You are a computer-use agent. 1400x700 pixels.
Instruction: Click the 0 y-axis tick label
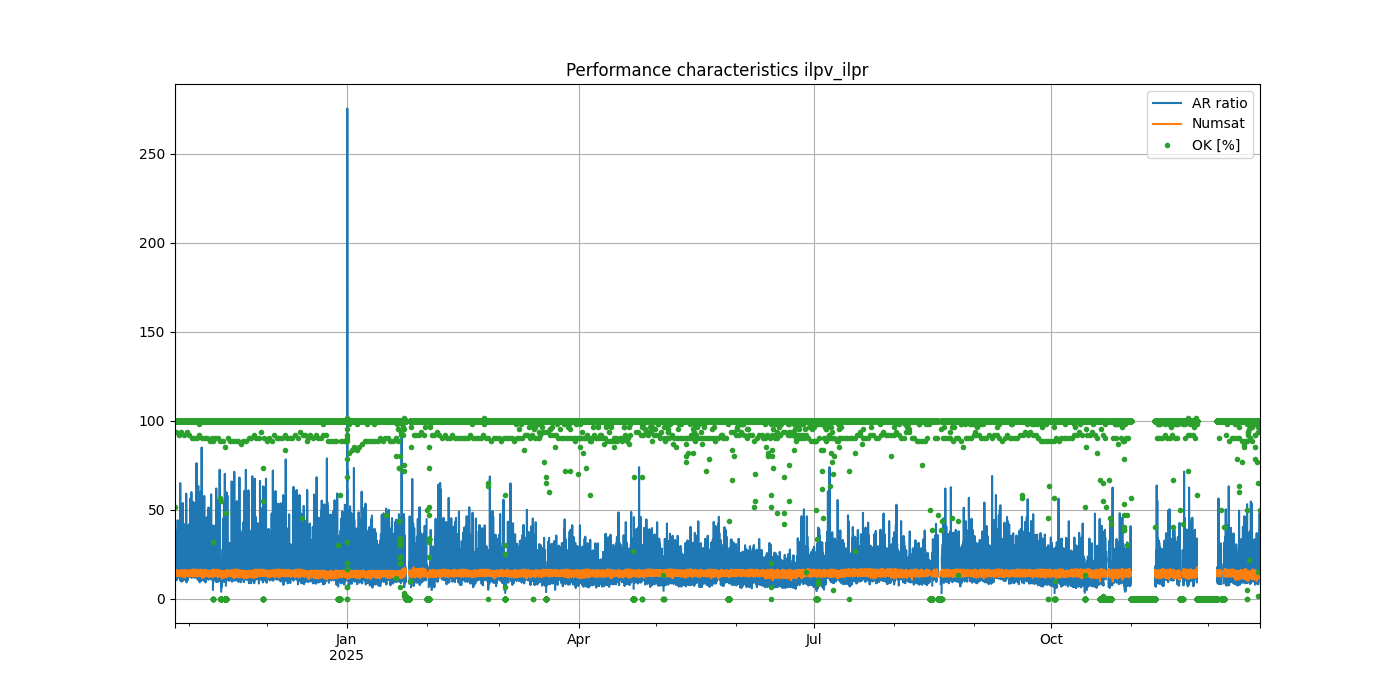click(x=160, y=599)
